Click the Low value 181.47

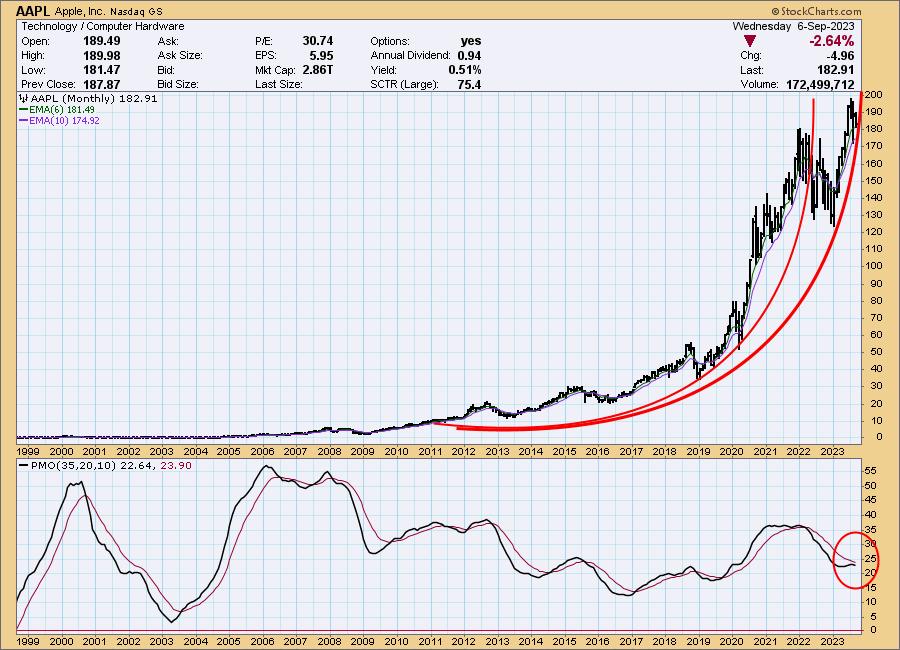tap(102, 70)
